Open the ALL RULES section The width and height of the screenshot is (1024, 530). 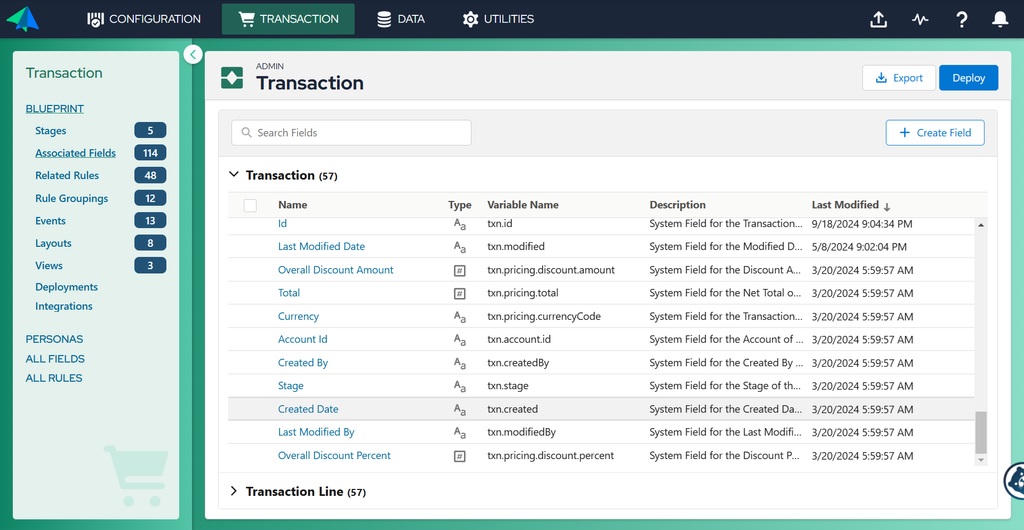54,379
